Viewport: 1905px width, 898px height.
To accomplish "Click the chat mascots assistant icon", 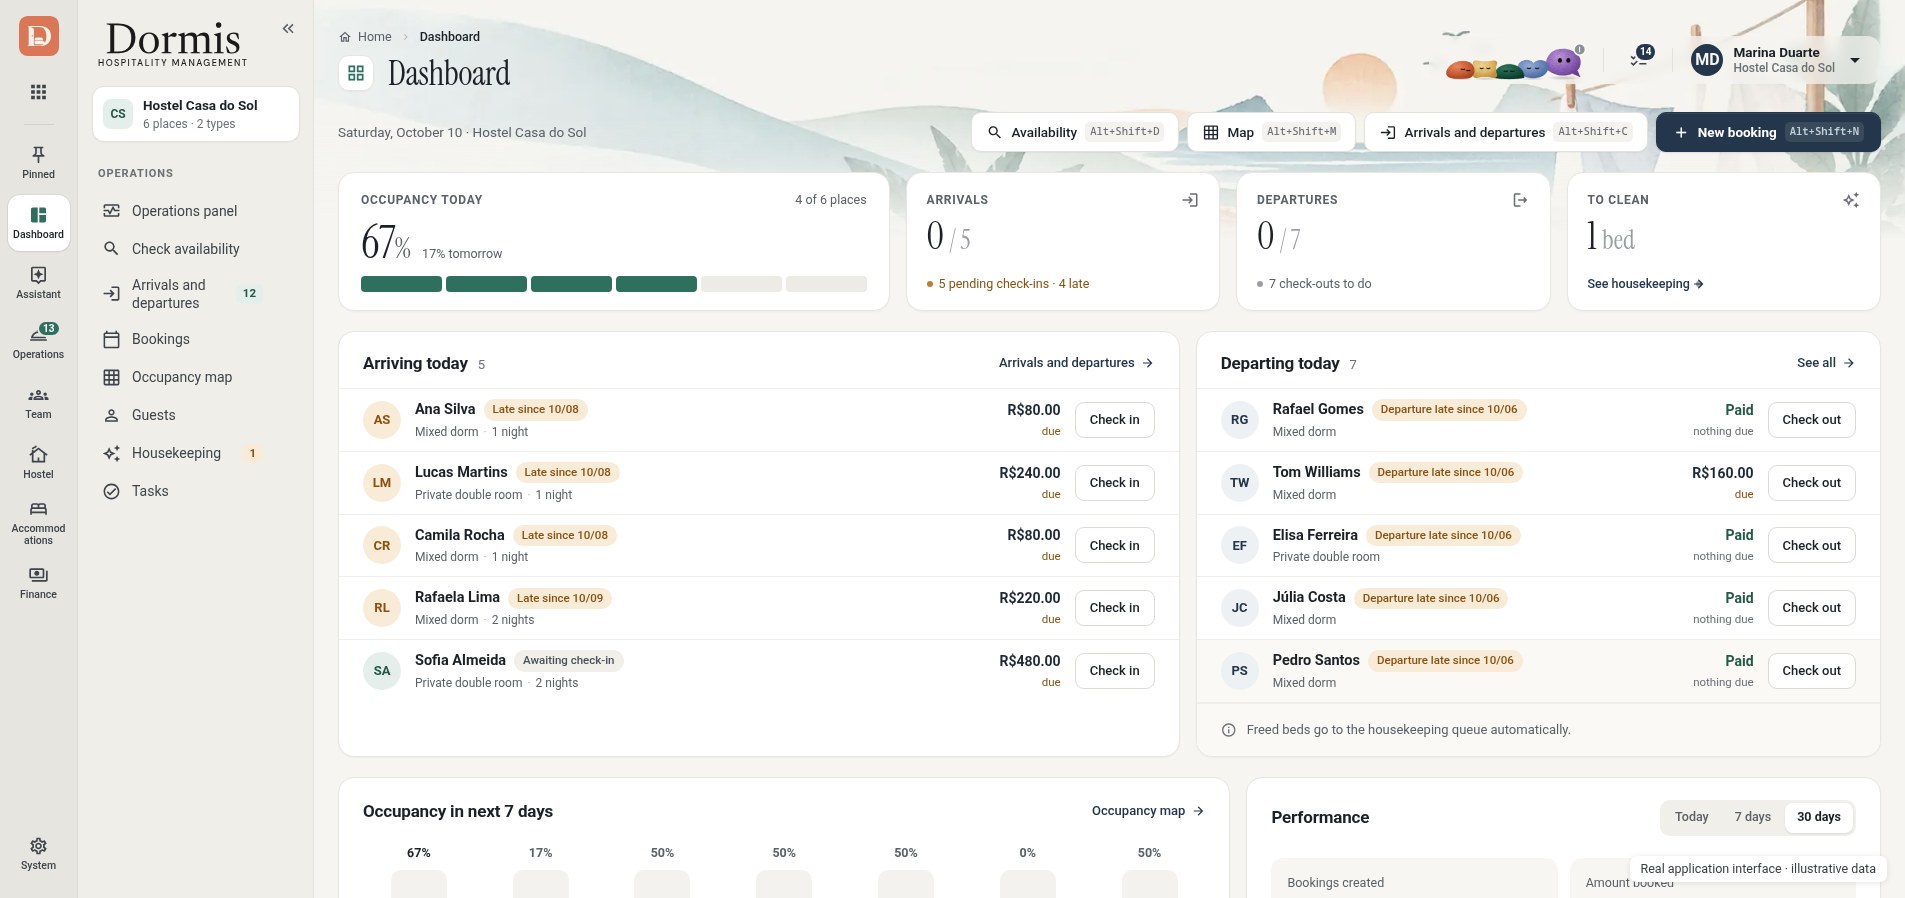I will pyautogui.click(x=1514, y=63).
